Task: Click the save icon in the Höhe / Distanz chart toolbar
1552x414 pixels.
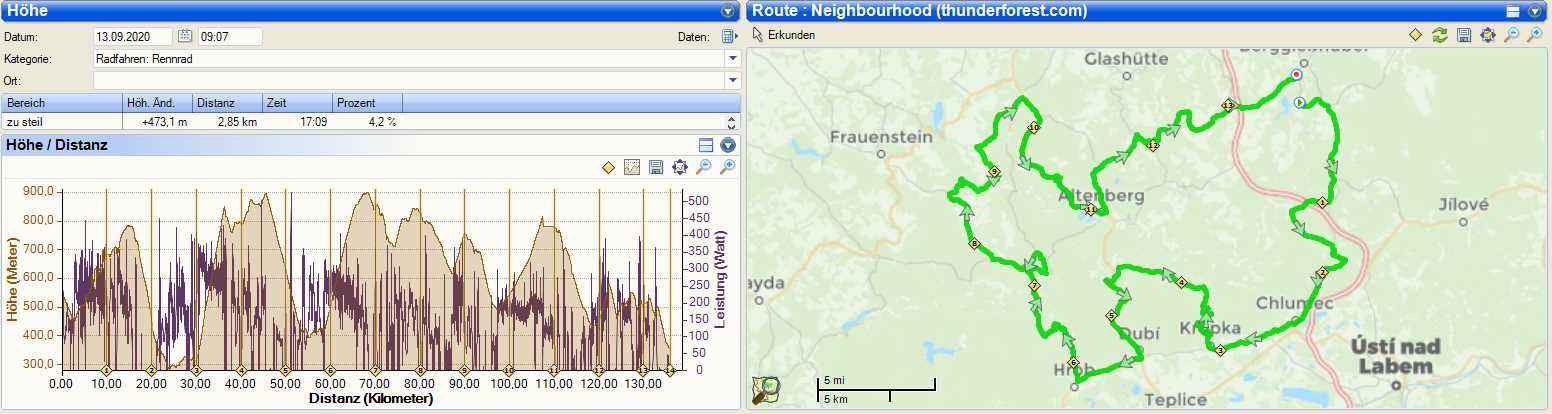Action: [x=656, y=167]
